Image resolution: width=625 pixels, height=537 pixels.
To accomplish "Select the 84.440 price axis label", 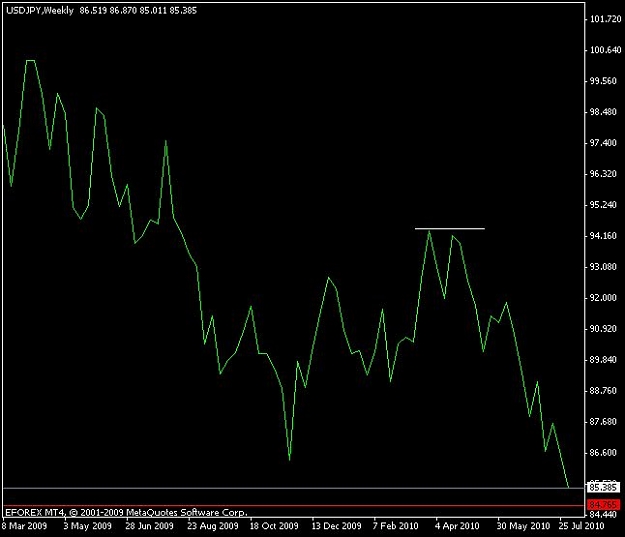I will click(605, 514).
